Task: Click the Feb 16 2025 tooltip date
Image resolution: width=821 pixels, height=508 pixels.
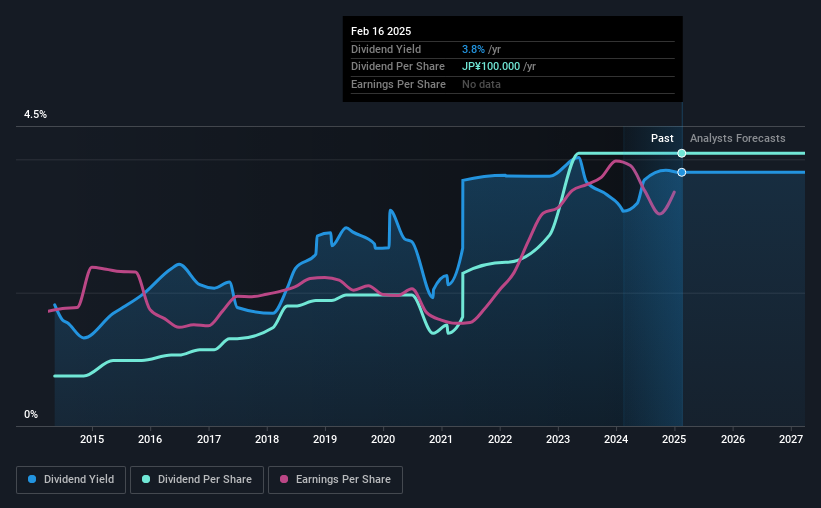Action: pos(381,31)
